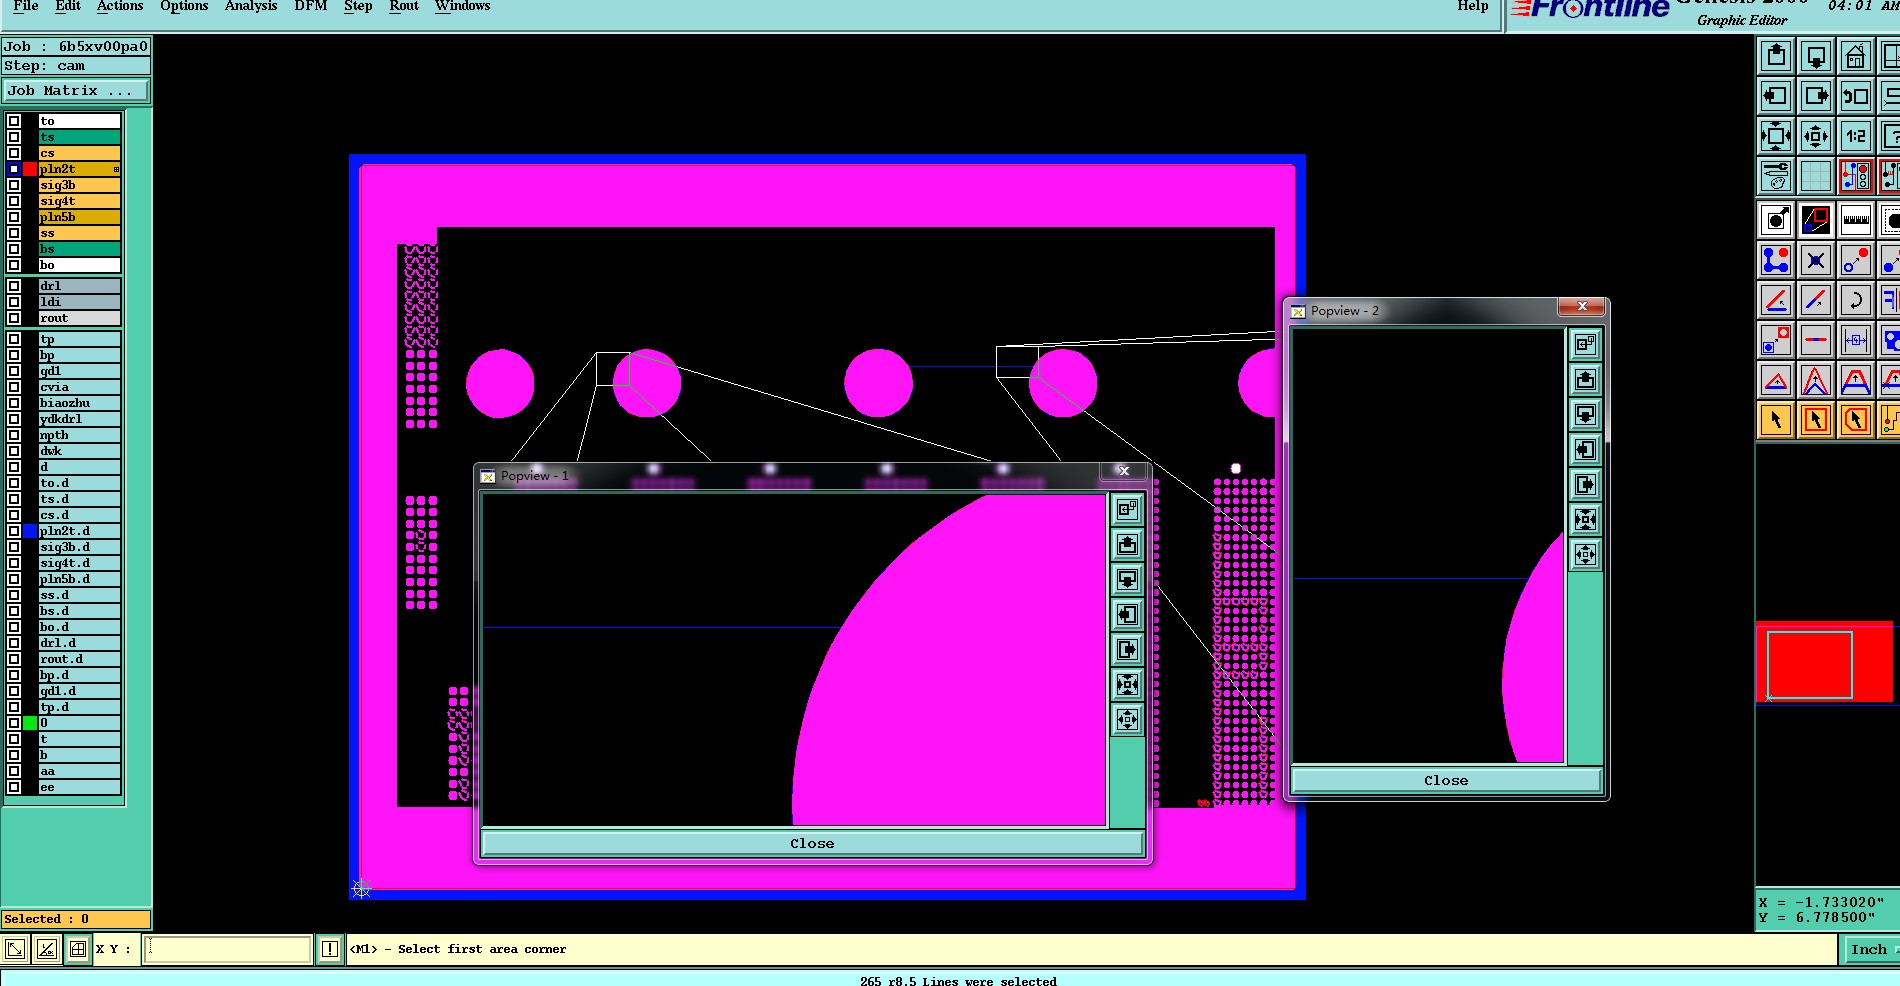Select the yellow arrow pointer tool

(x=1776, y=420)
